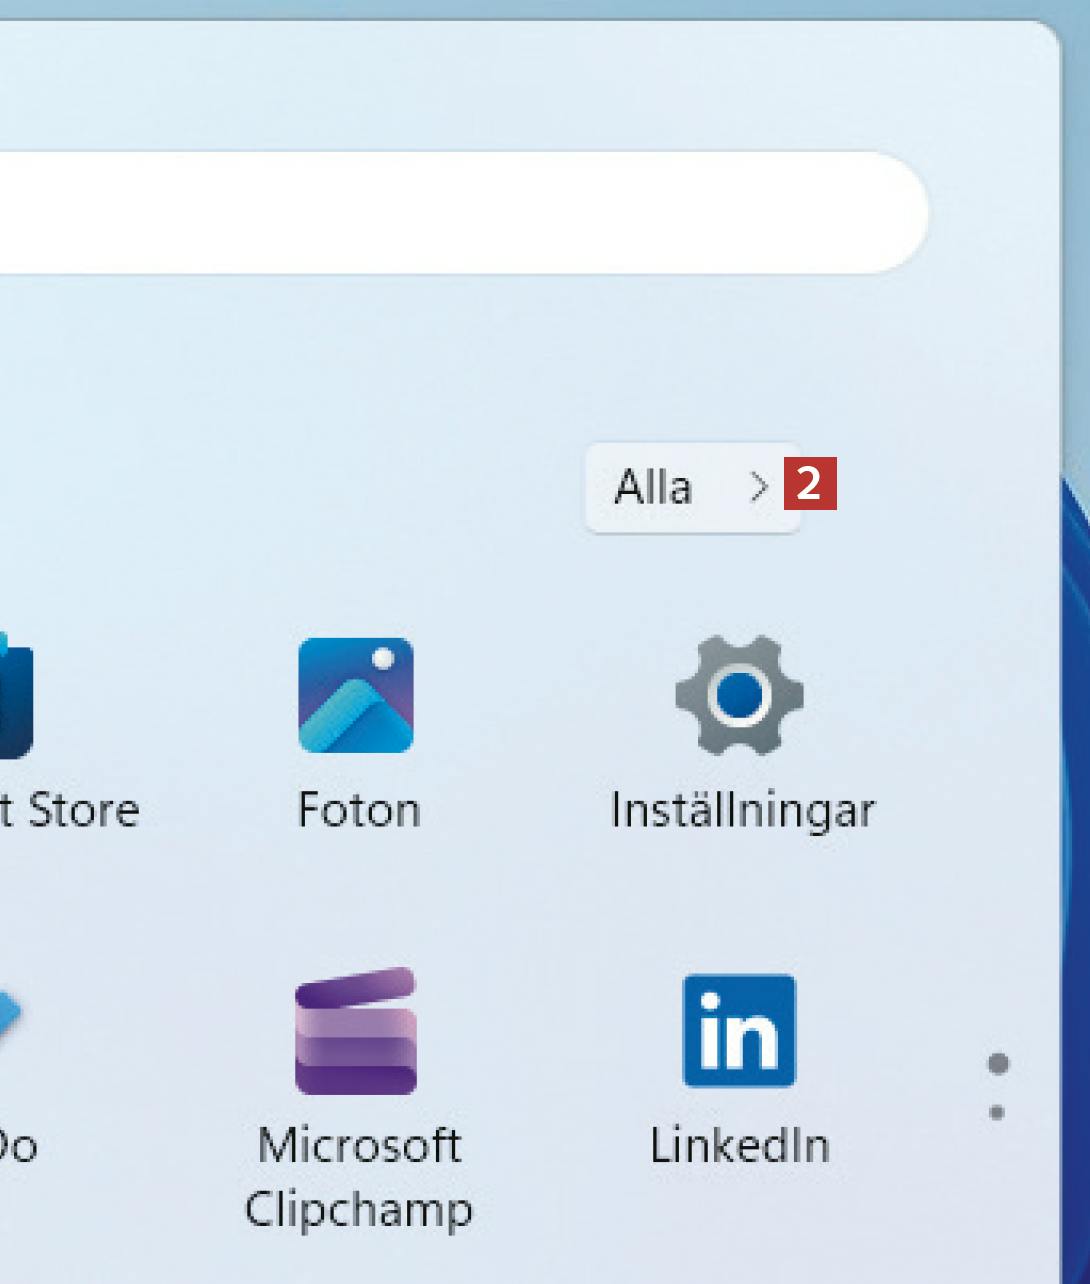Click the Microsoft Clipchamp text label
Viewport: 1090px width, 1284px height.
358,1177
